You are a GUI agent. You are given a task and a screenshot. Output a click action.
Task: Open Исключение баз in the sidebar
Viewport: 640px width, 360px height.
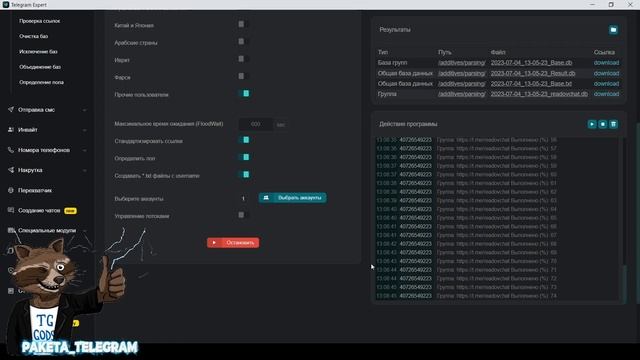[x=38, y=52]
